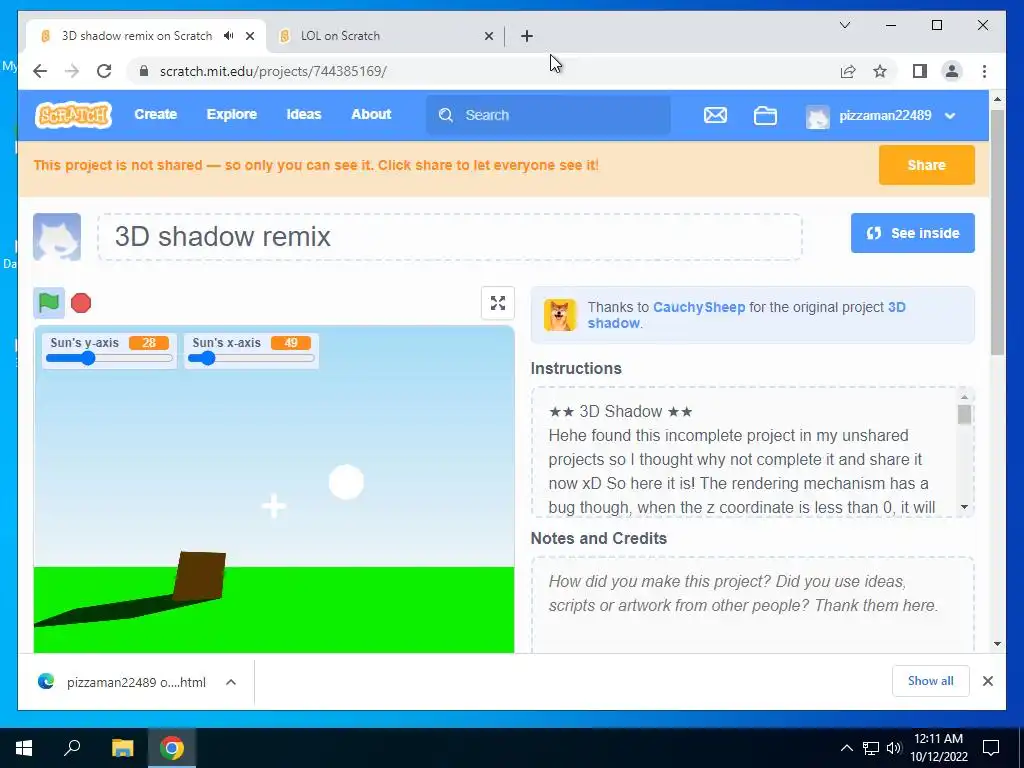This screenshot has width=1024, height=768.
Task: Open the Windows Start menu
Action: (24, 748)
